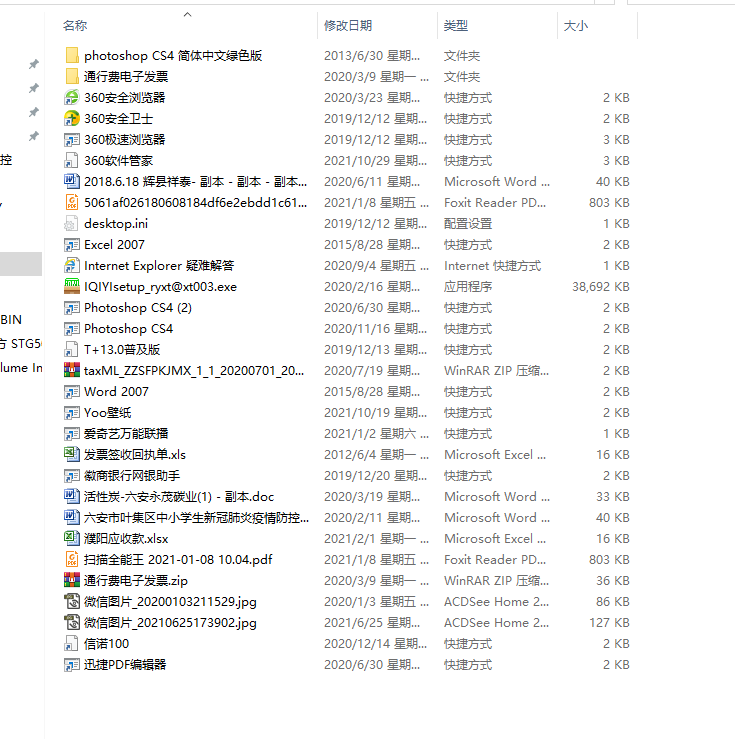Click the last pin icon in sidebar
This screenshot has width=735, height=739.
(33, 136)
